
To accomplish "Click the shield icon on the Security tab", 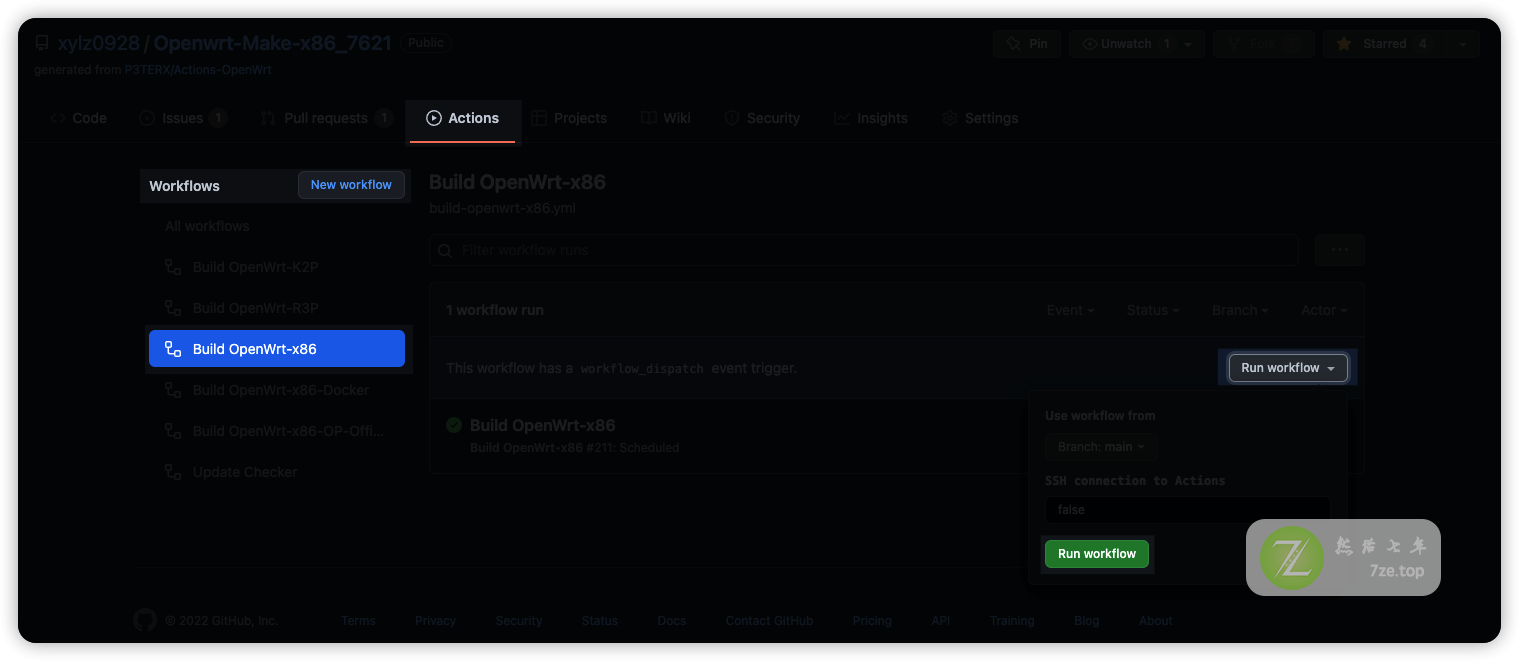I will coord(731,118).
